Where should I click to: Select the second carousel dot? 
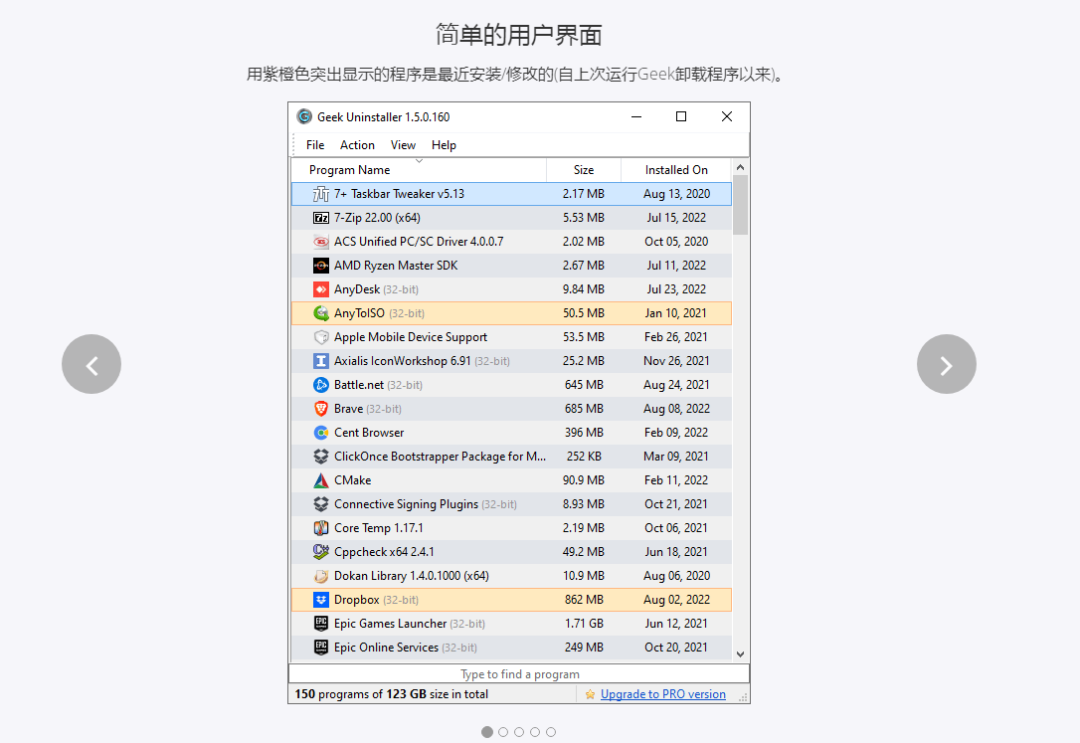point(503,732)
